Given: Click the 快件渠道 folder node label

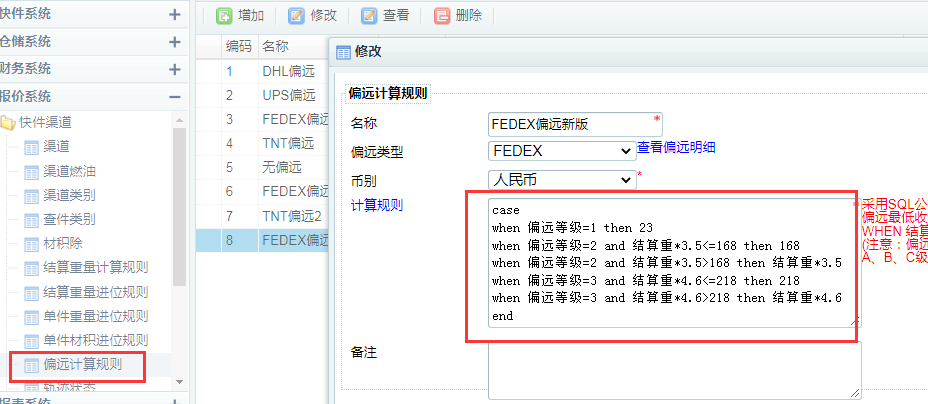Looking at the screenshot, I should coord(46,123).
